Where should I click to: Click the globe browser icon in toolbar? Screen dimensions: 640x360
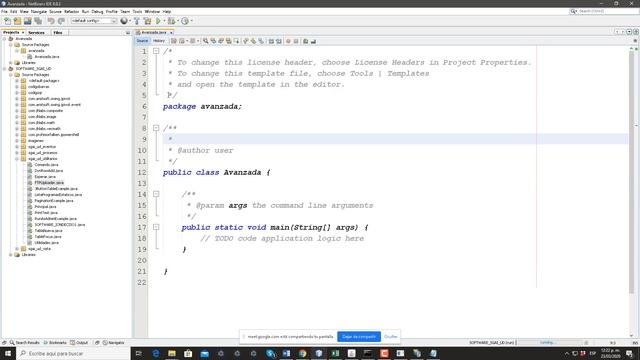tap(124, 21)
